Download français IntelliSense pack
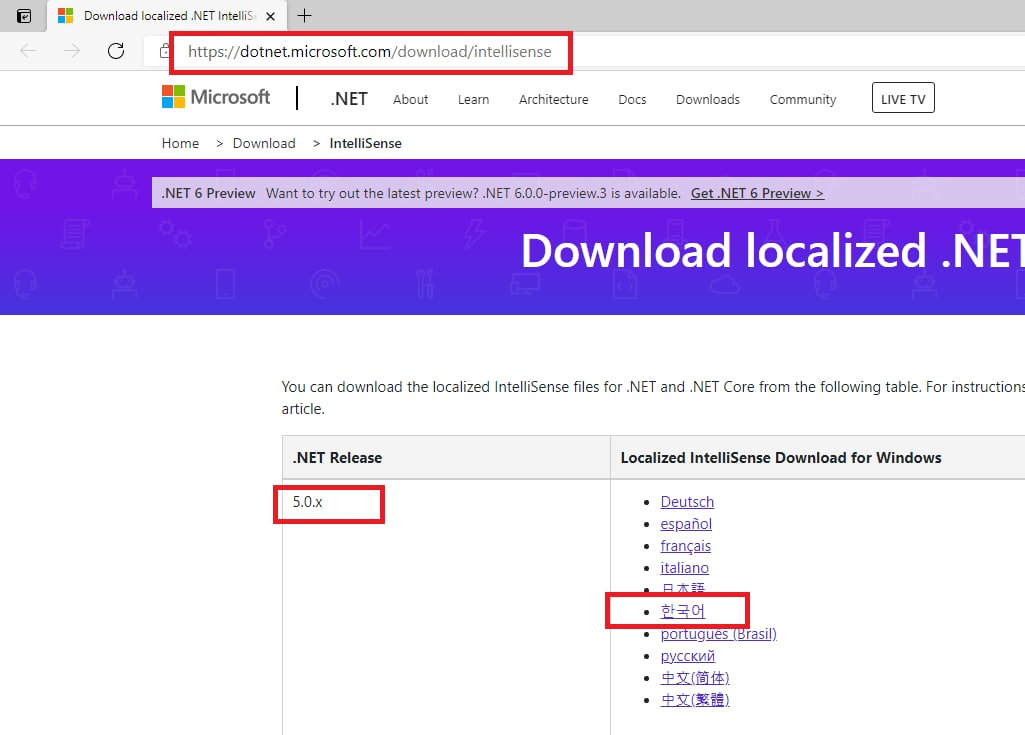 click(x=685, y=546)
